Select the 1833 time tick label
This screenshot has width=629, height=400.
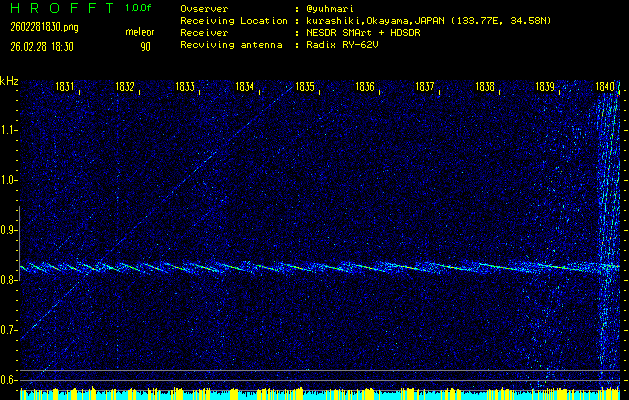pyautogui.click(x=185, y=88)
